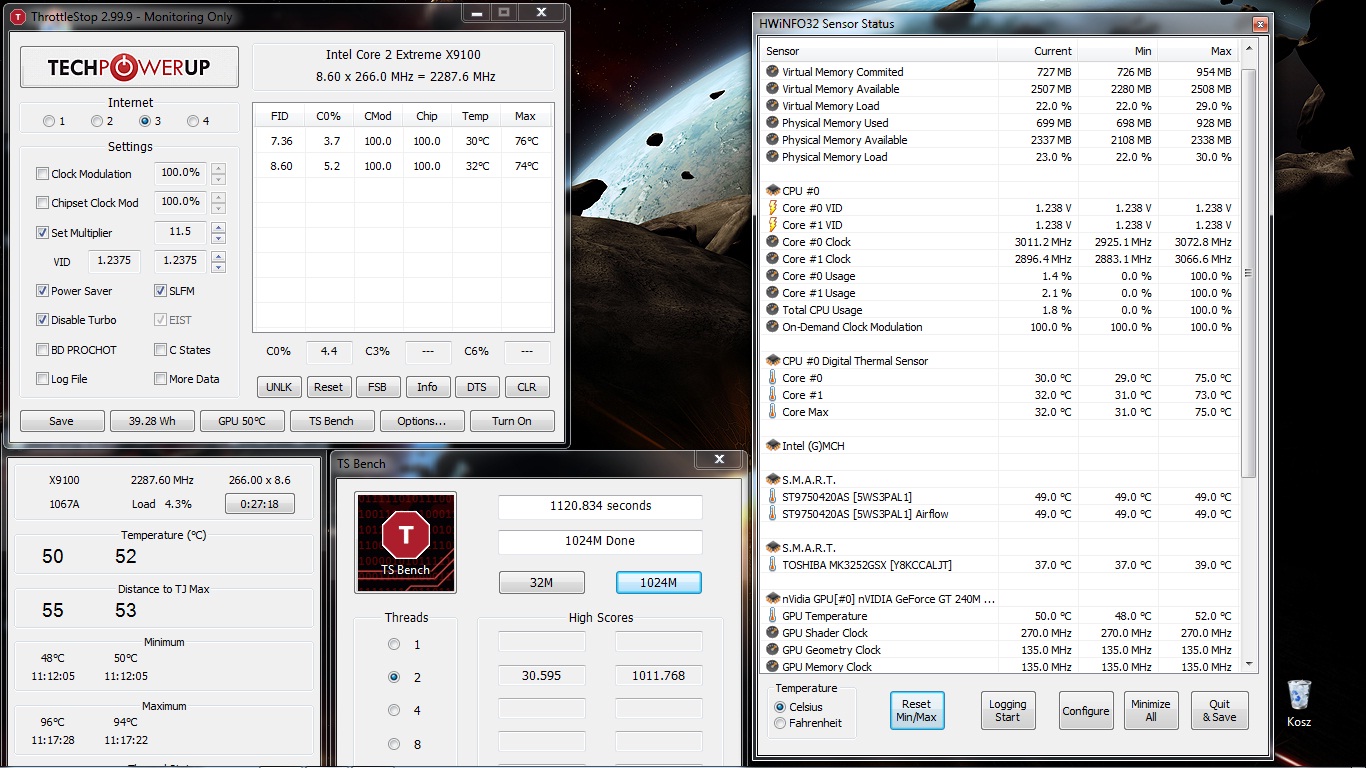Screen dimensions: 1366x768
Task: Click the GPU 50°C button
Action: point(242,421)
